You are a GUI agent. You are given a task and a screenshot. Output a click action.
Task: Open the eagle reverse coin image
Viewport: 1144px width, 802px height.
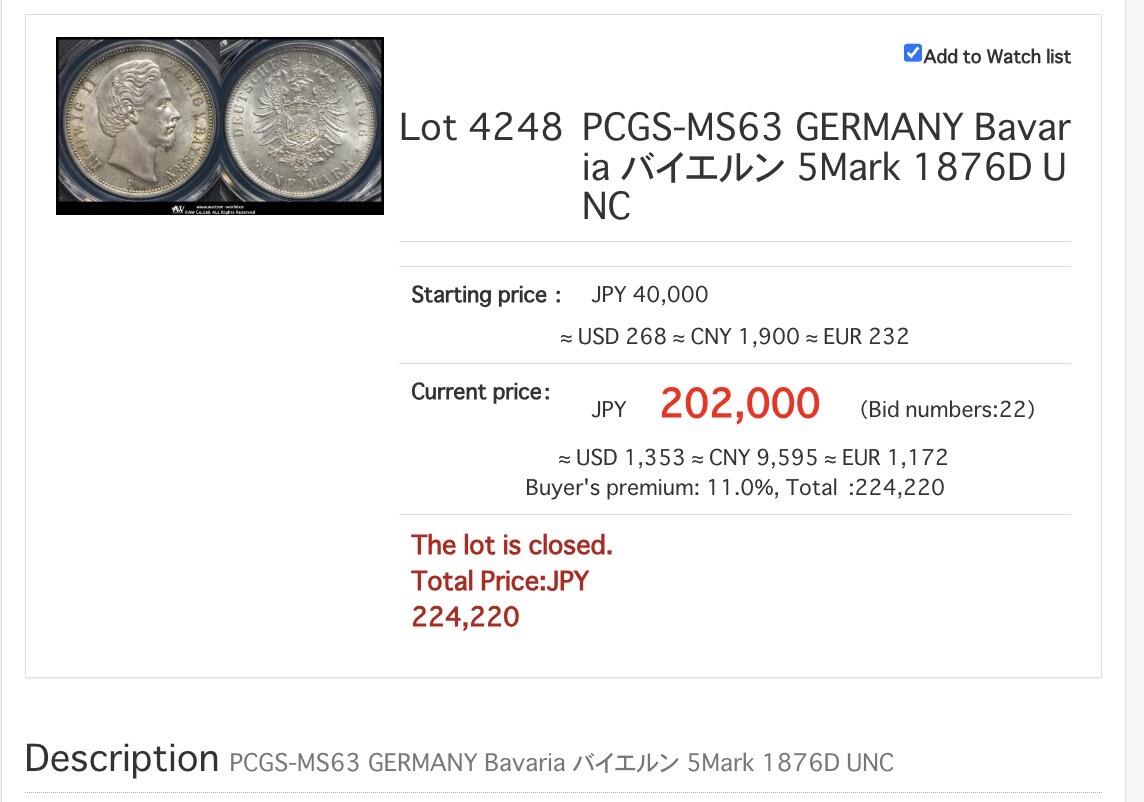(301, 122)
